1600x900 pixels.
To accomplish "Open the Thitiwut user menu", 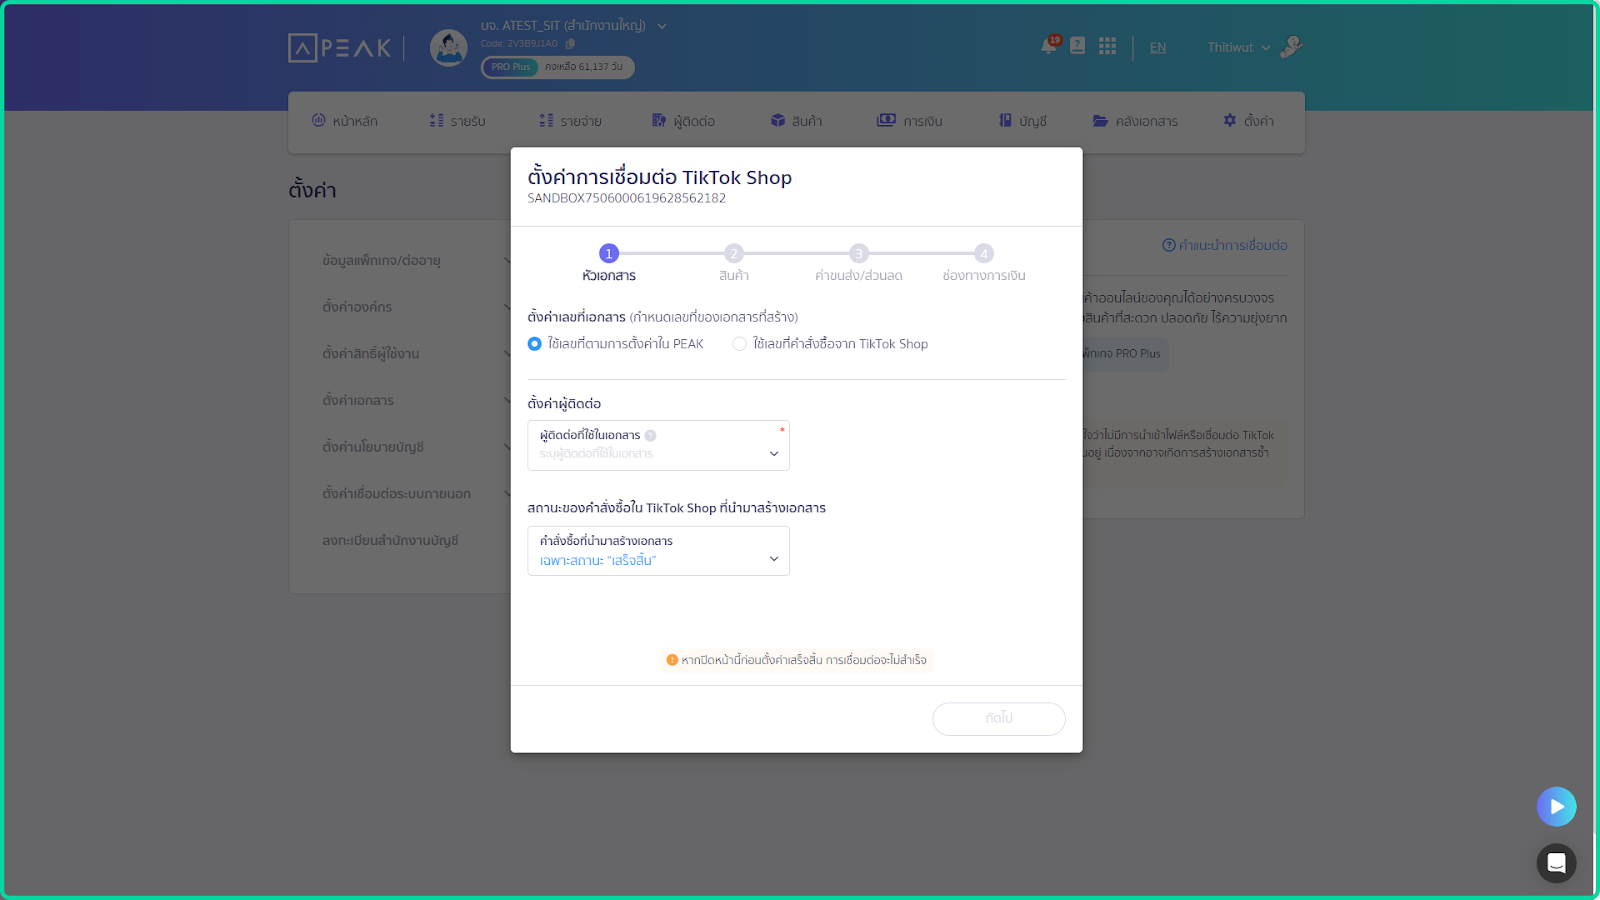I will (x=1238, y=47).
